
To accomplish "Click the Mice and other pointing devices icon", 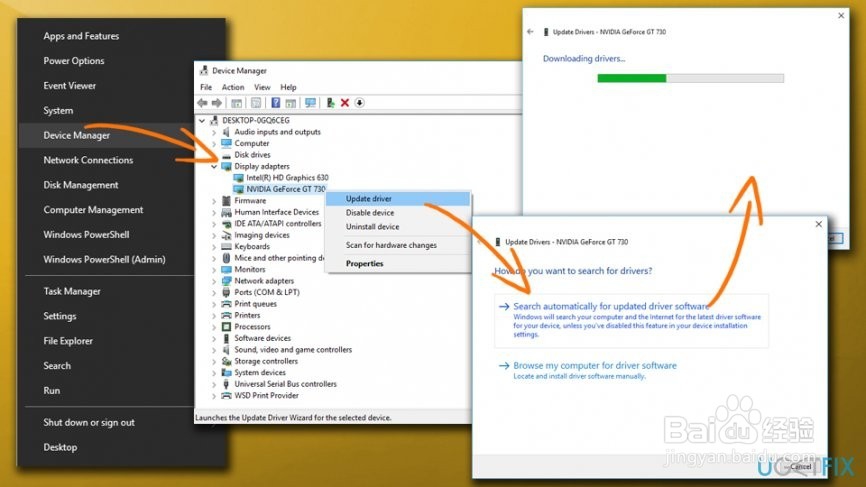I will click(226, 258).
